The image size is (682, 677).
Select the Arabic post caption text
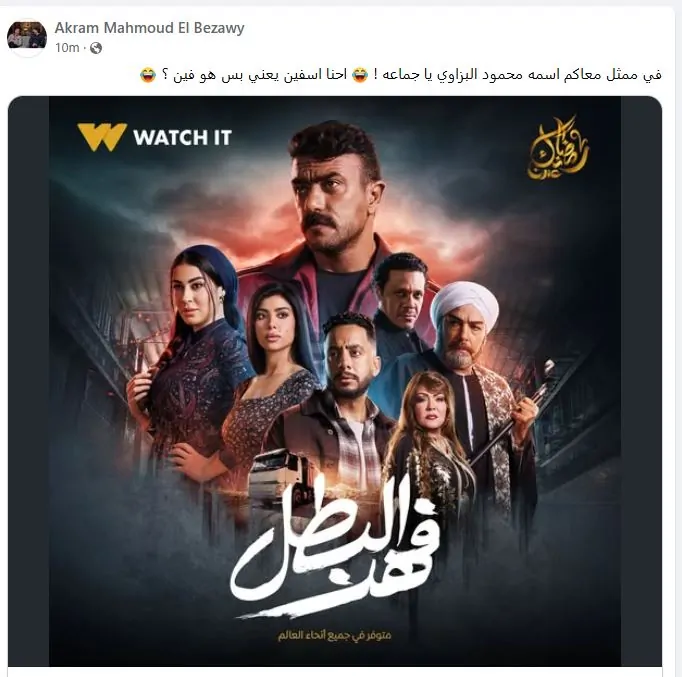pos(401,75)
